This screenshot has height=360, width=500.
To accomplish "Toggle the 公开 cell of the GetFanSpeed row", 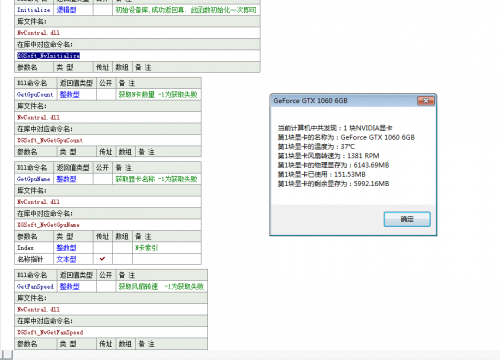I will (x=106, y=287).
